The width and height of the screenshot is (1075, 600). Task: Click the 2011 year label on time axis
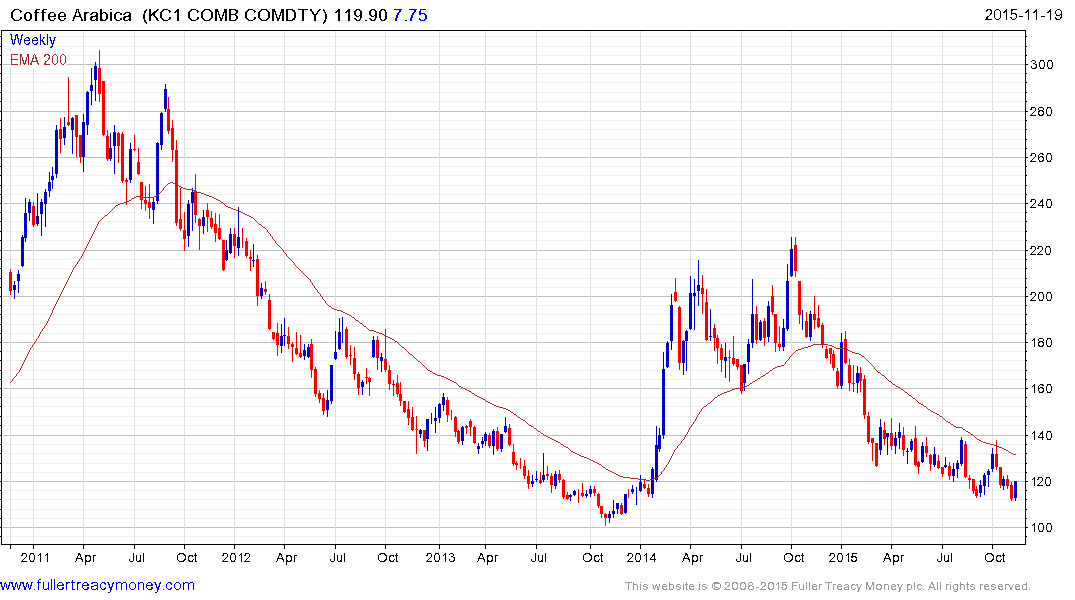35,557
